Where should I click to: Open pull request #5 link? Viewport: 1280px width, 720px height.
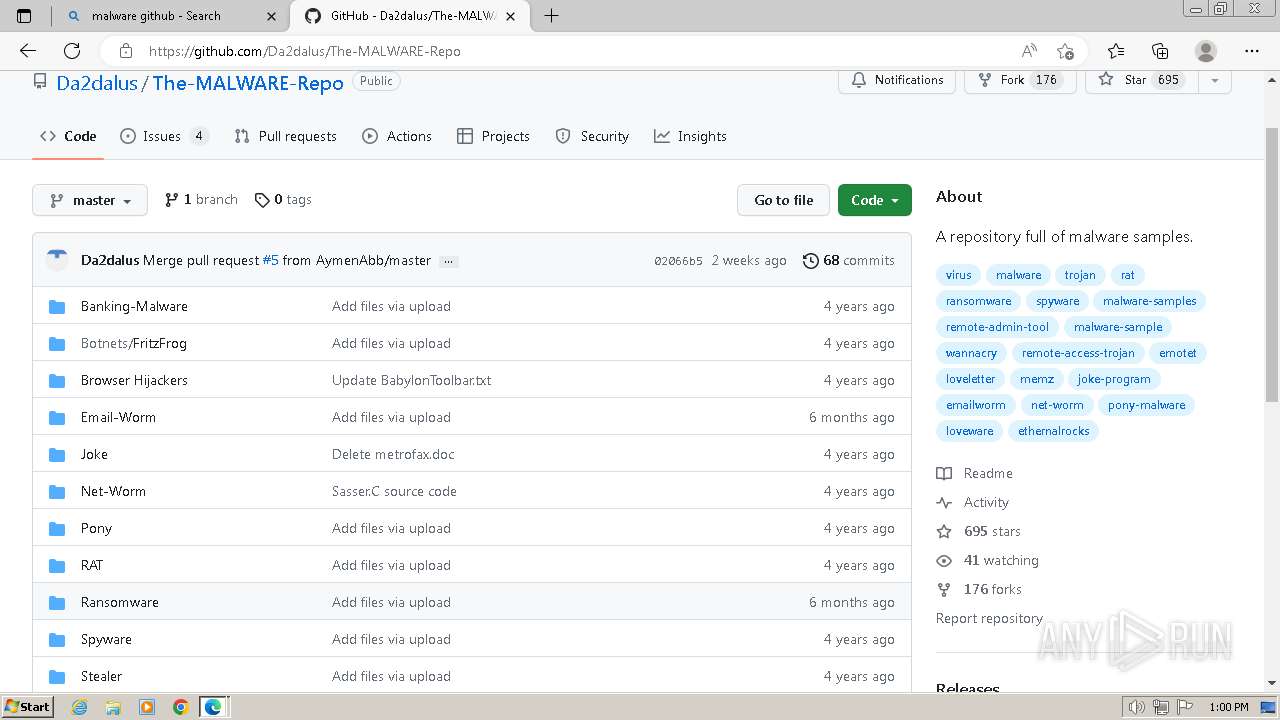click(x=270, y=260)
